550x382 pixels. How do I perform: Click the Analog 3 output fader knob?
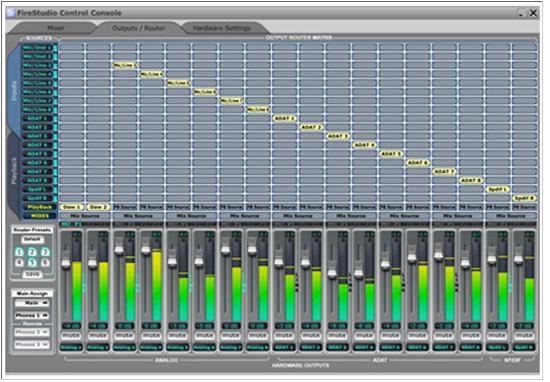[119, 249]
